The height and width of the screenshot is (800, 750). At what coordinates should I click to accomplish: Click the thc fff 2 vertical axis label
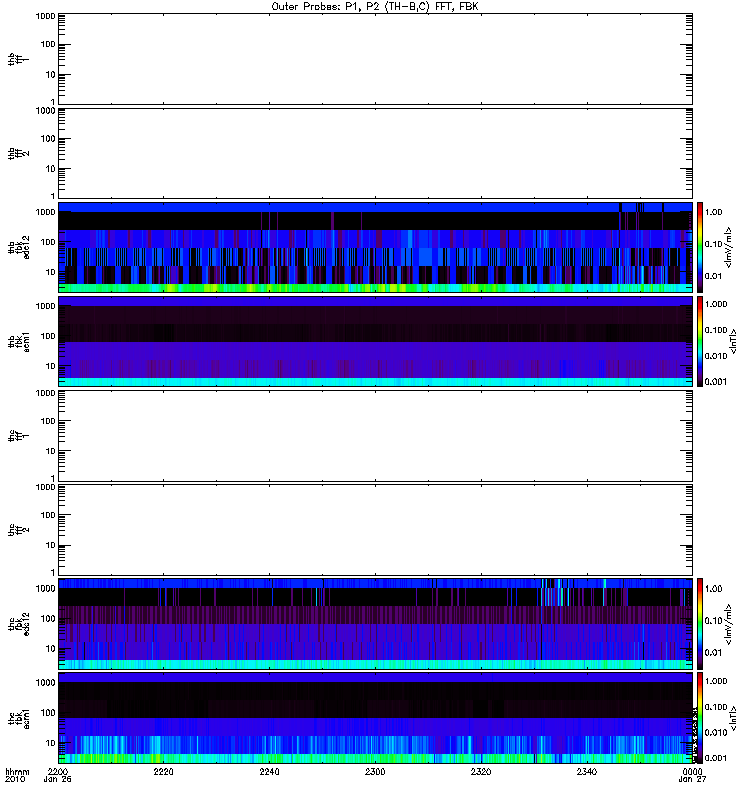(19, 530)
